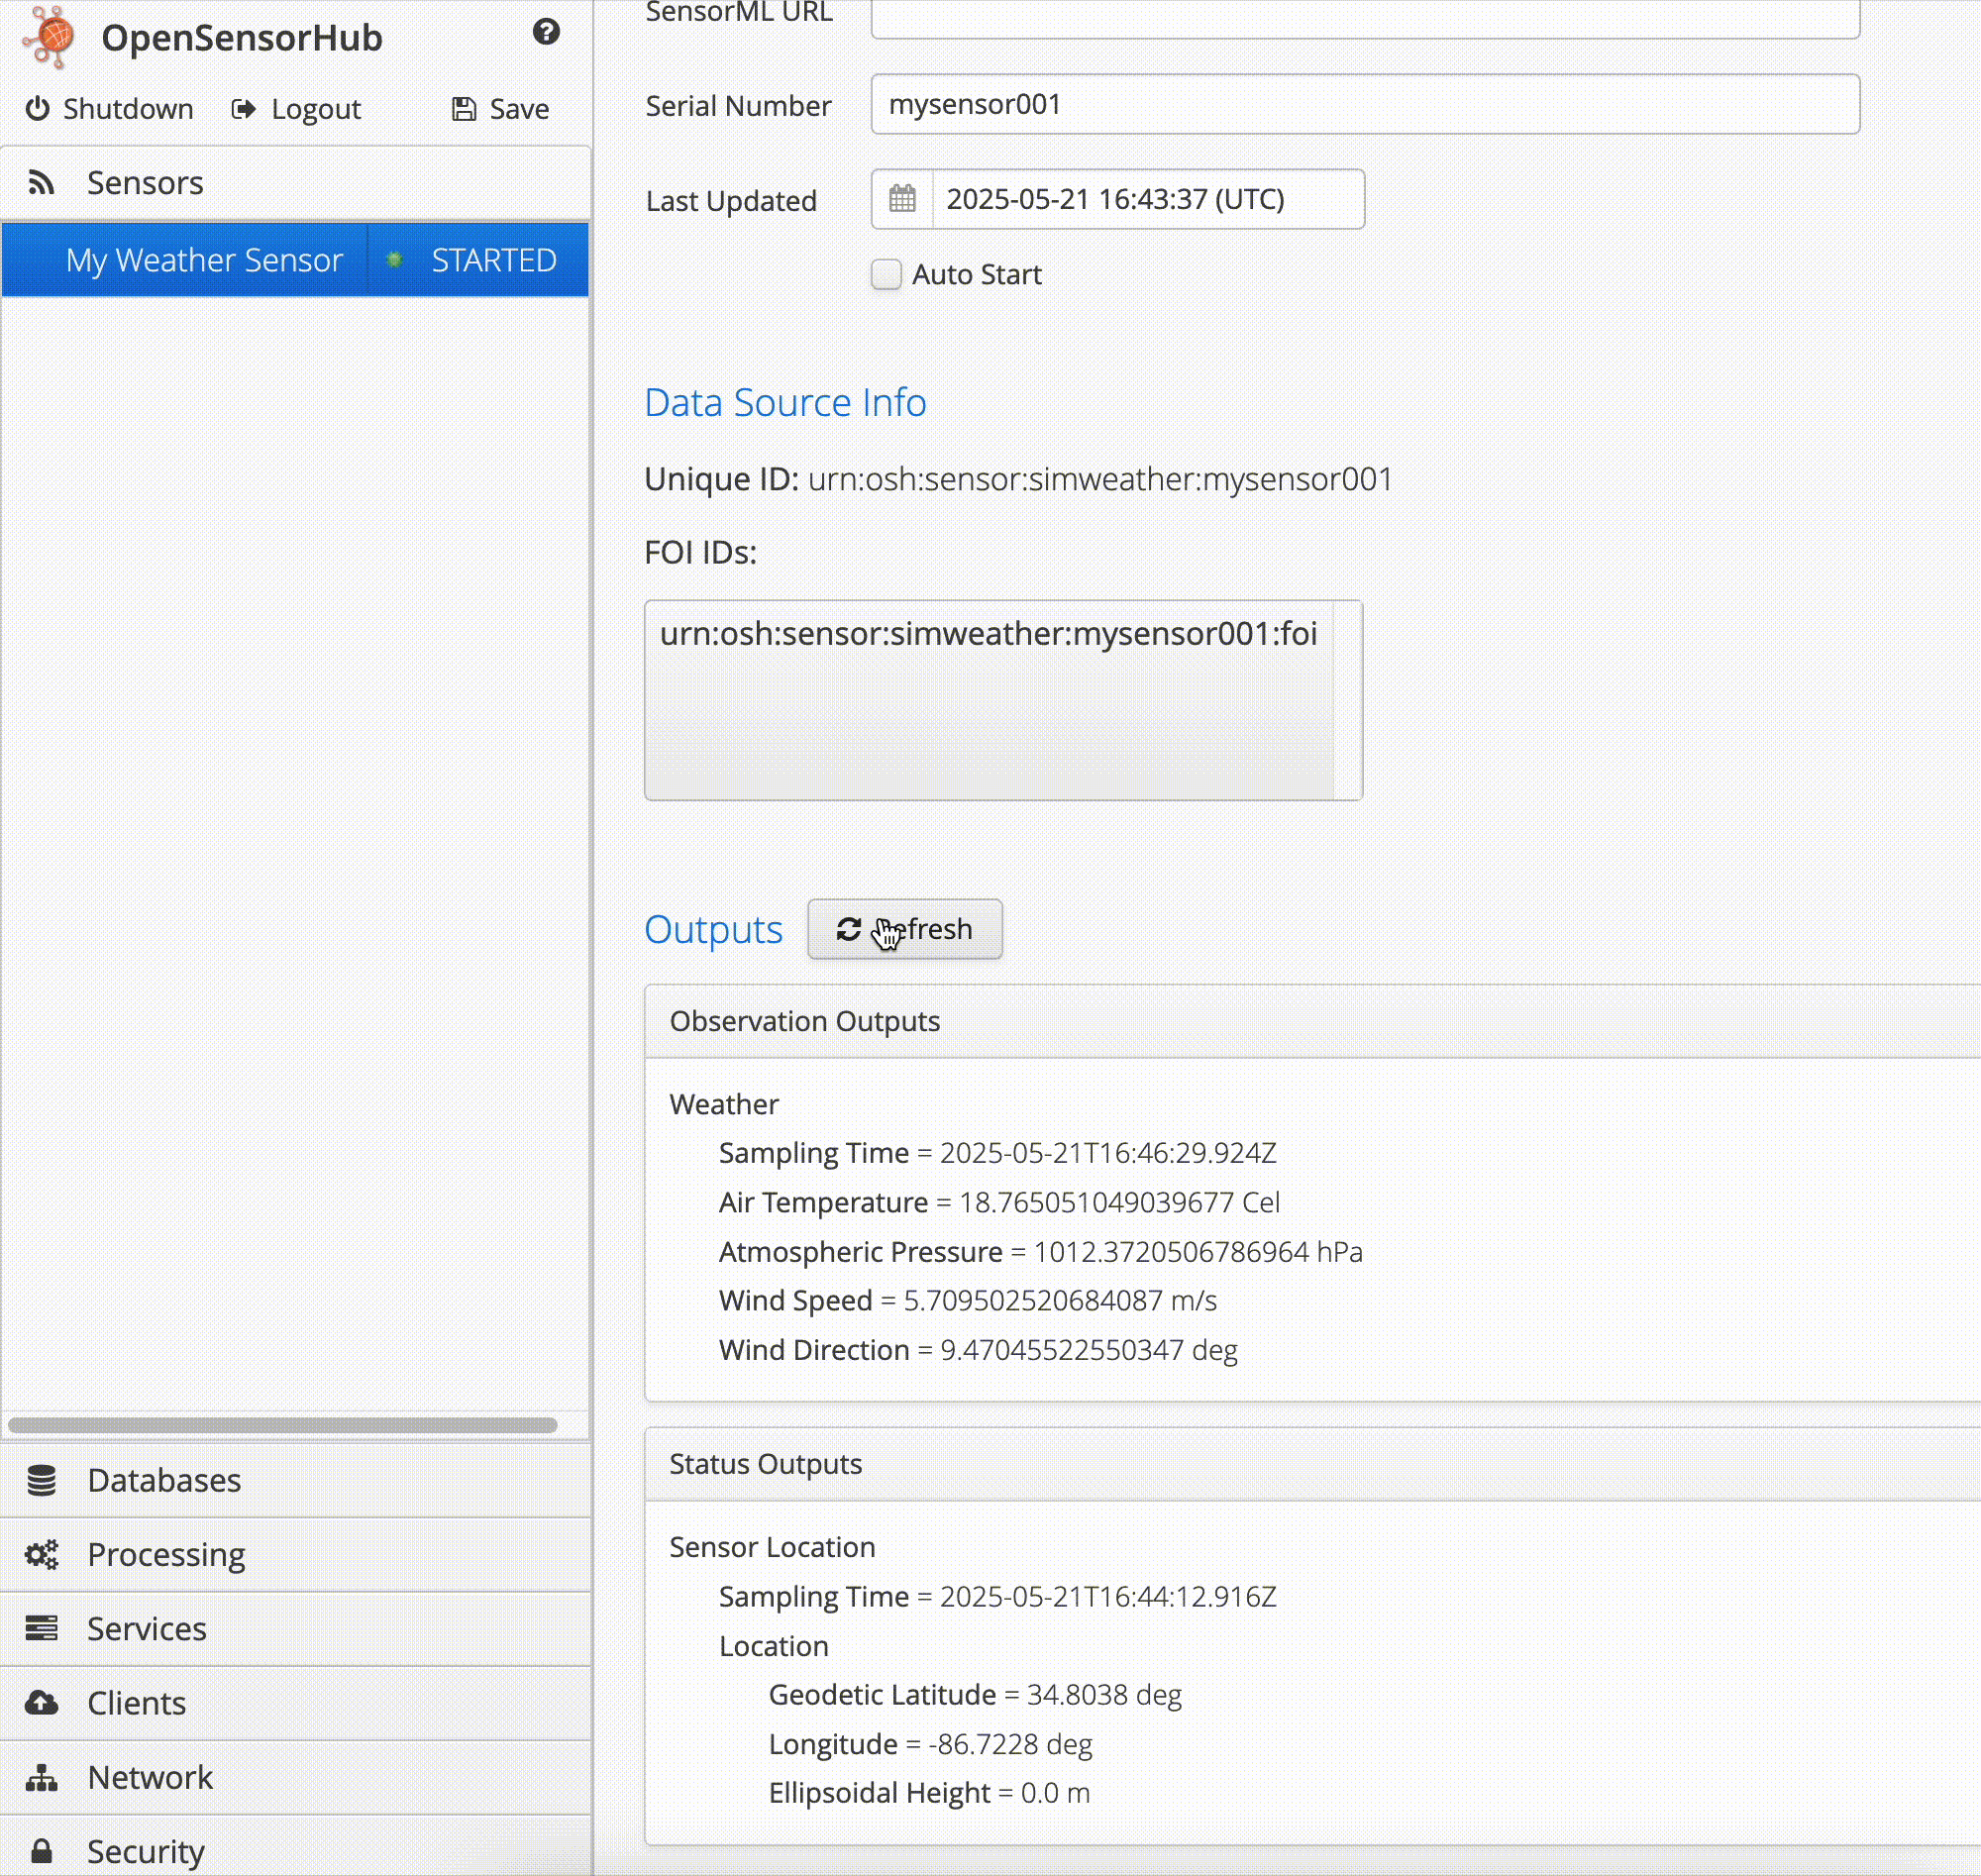This screenshot has height=1876, width=1981.
Task: Expand the Processing section
Action: (166, 1554)
